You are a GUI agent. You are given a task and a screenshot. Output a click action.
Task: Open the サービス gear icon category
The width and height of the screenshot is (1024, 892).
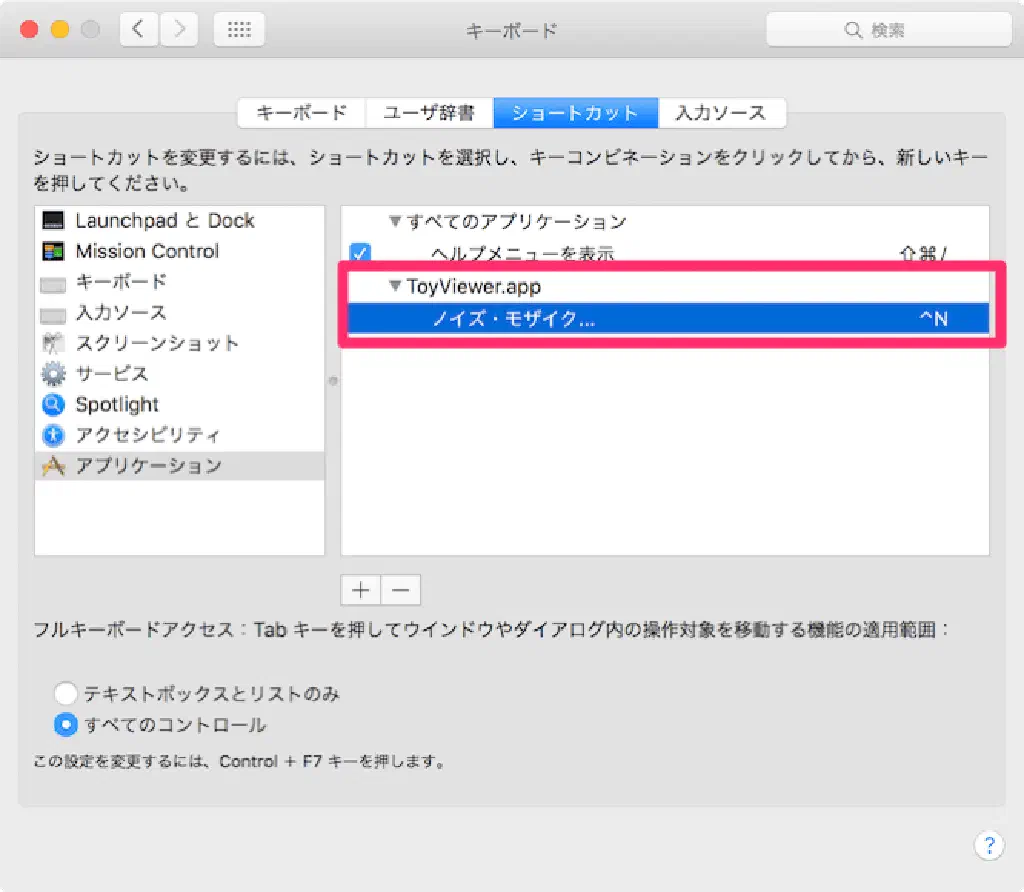coord(55,374)
